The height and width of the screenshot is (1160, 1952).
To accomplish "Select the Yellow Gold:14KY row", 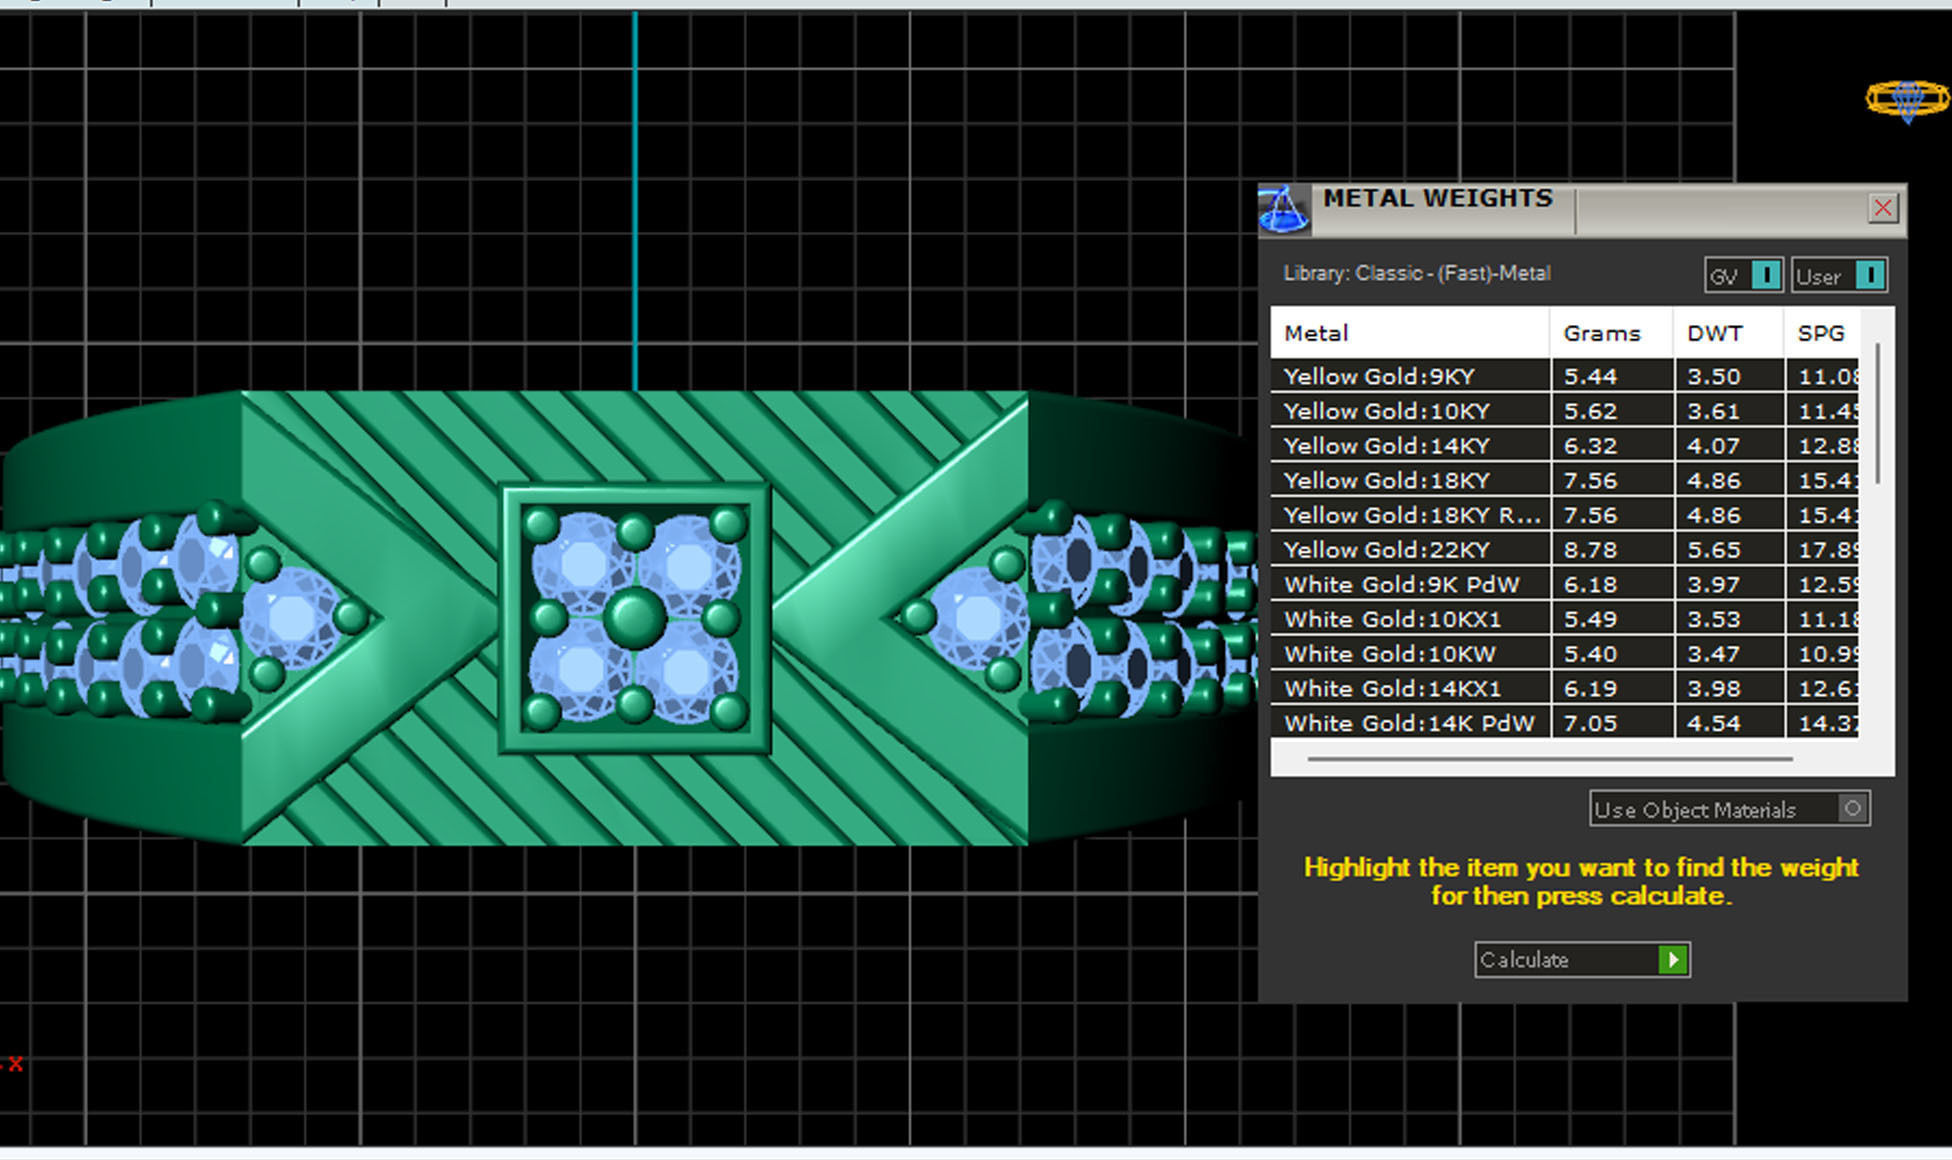I will (1386, 446).
